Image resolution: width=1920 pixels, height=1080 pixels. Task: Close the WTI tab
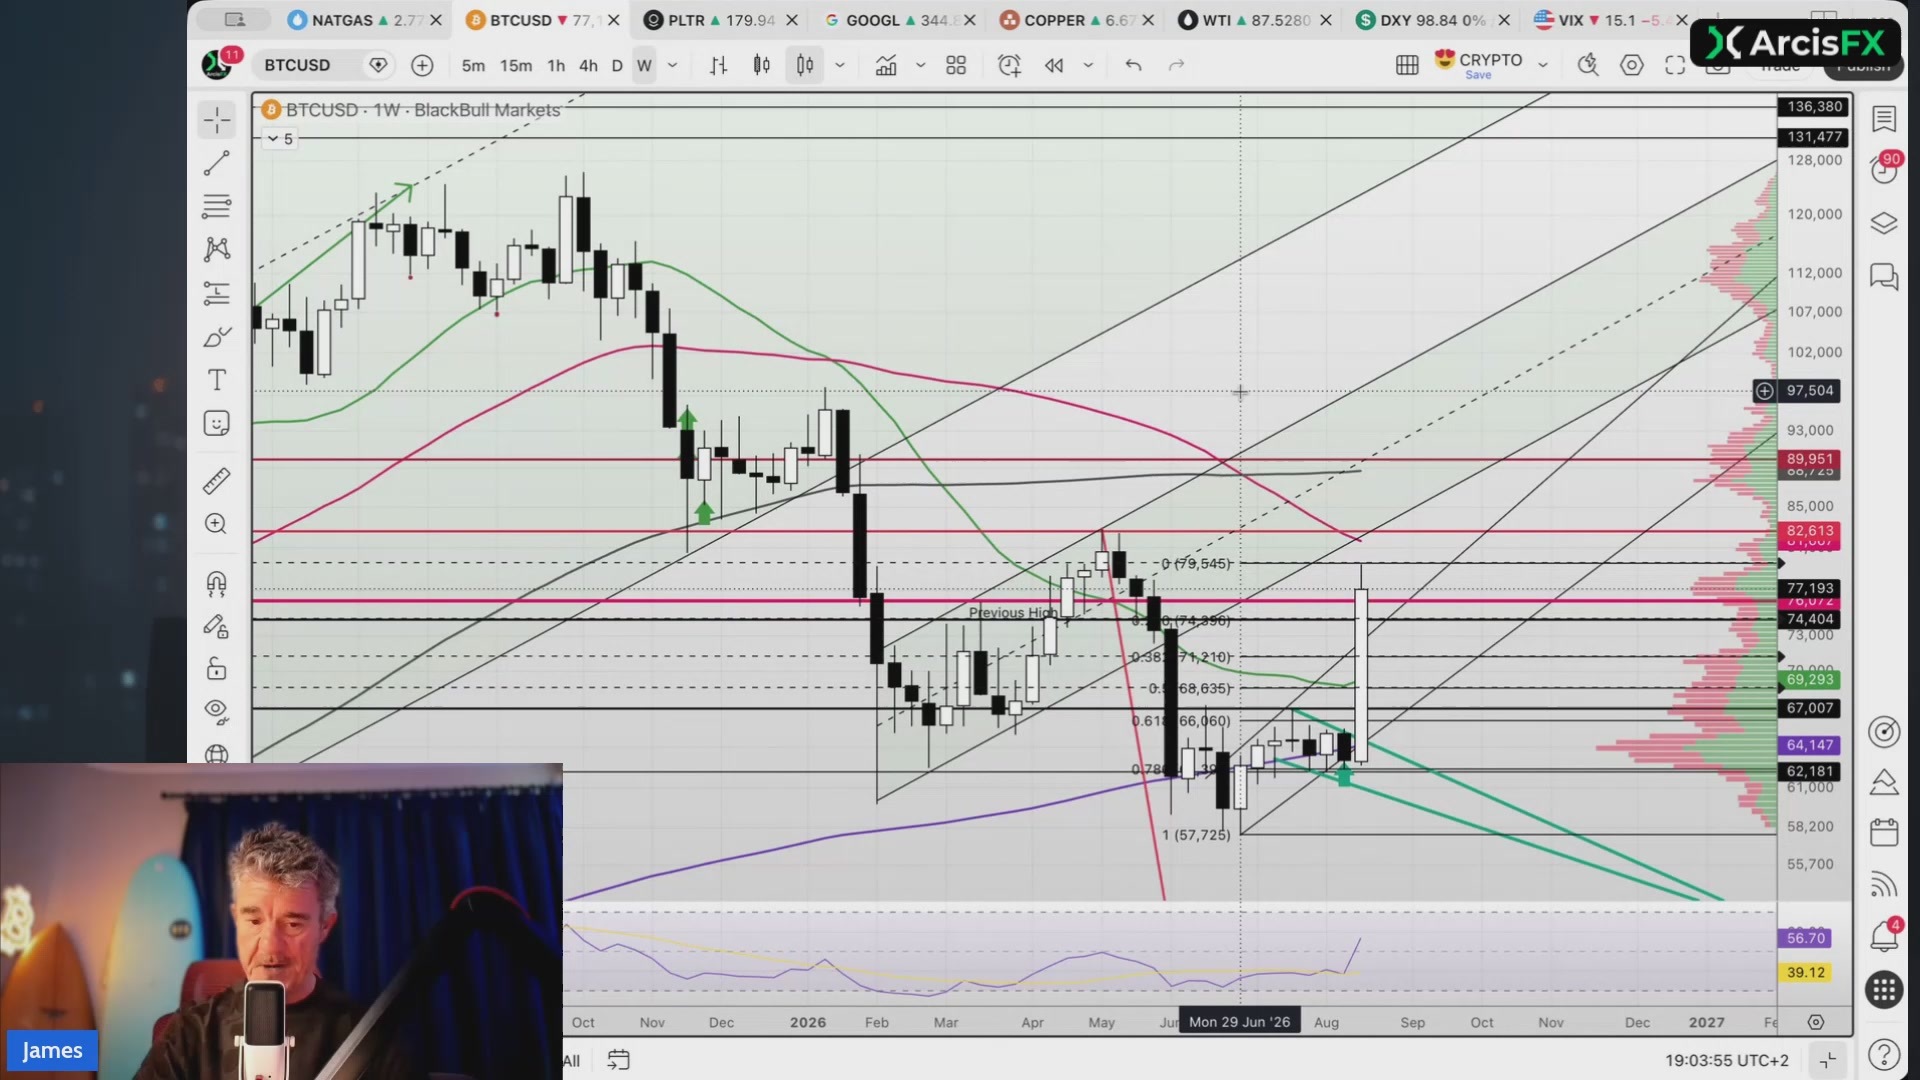1326,20
